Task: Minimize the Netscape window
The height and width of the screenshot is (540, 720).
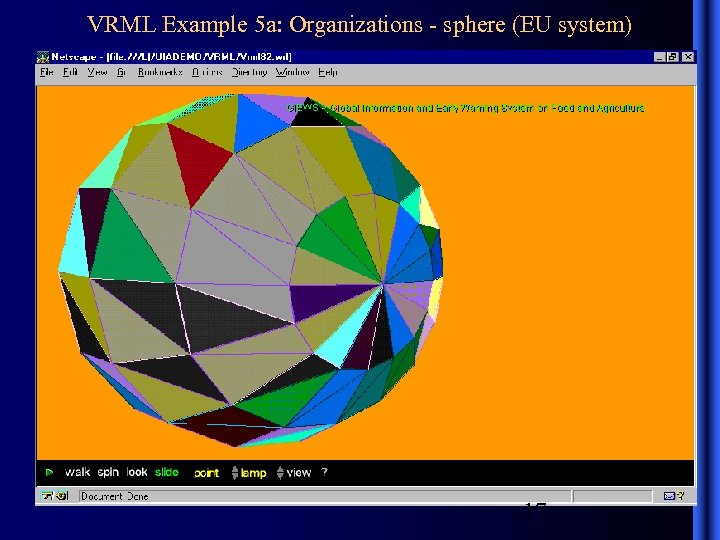Action: pos(659,57)
